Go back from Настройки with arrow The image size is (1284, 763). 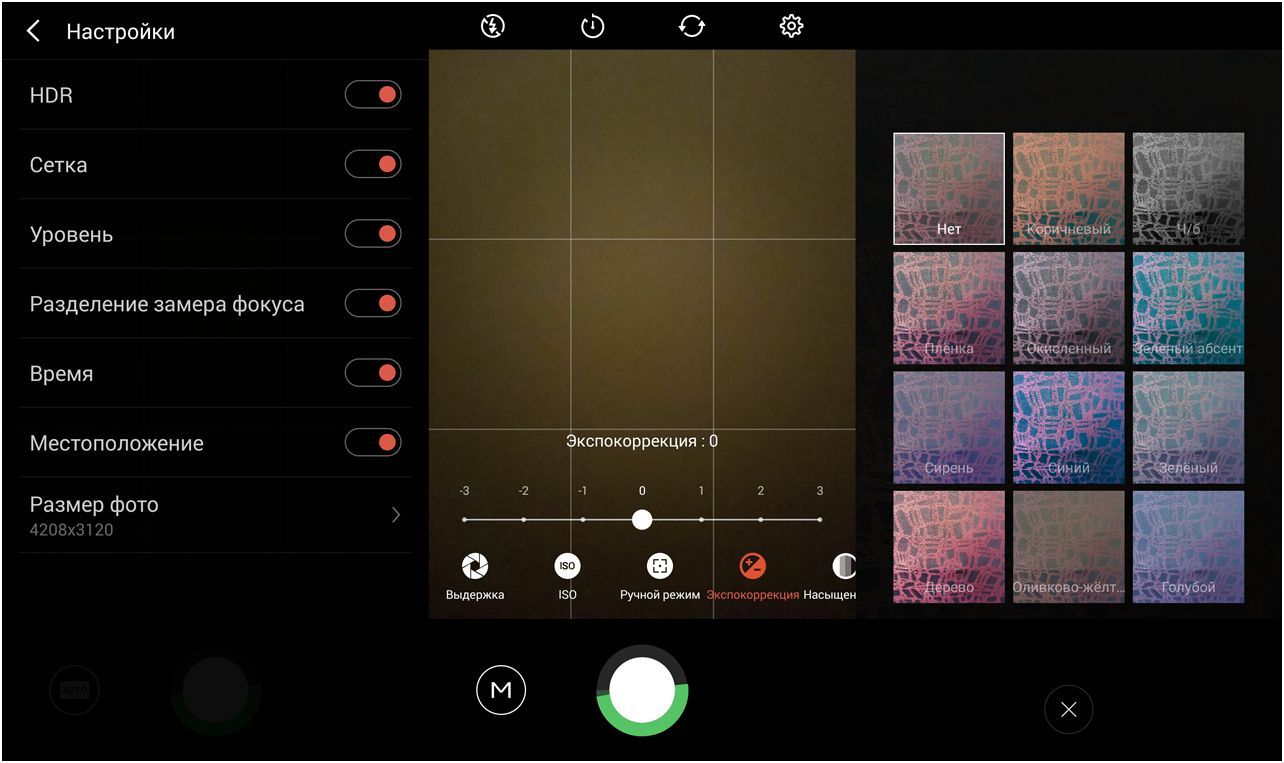tap(34, 32)
